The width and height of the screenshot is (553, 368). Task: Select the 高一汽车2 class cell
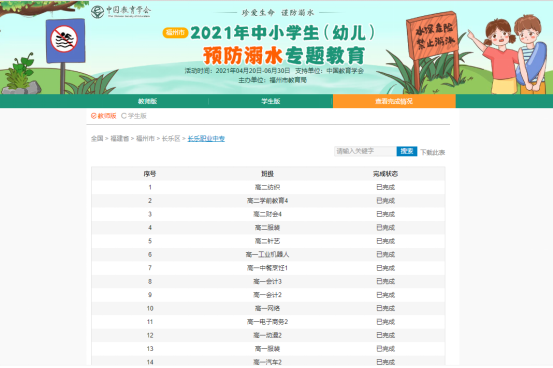coord(267,362)
